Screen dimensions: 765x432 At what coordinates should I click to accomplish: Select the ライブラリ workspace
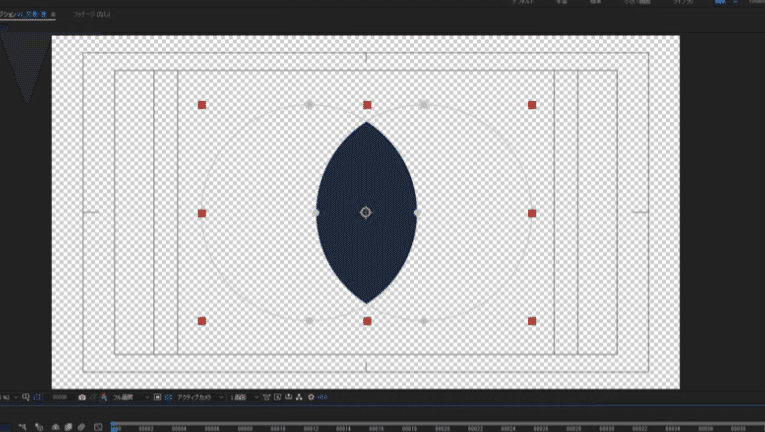pyautogui.click(x=683, y=2)
